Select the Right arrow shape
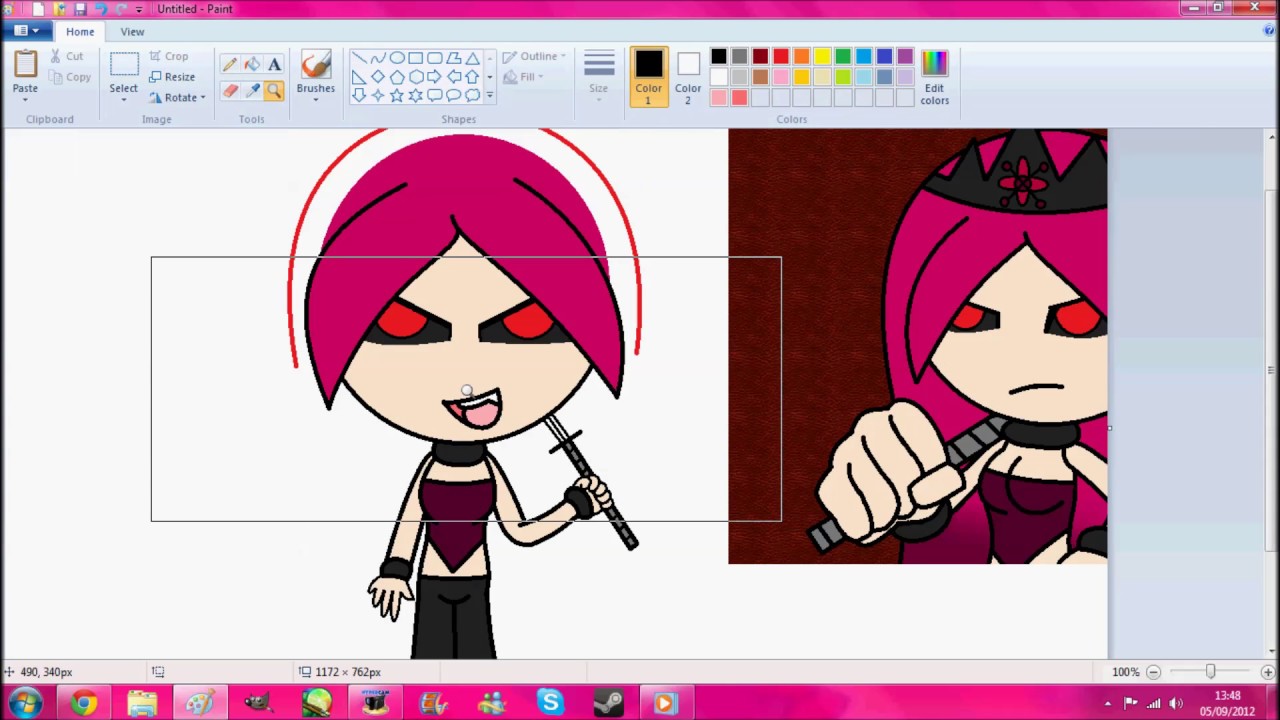 (x=435, y=76)
